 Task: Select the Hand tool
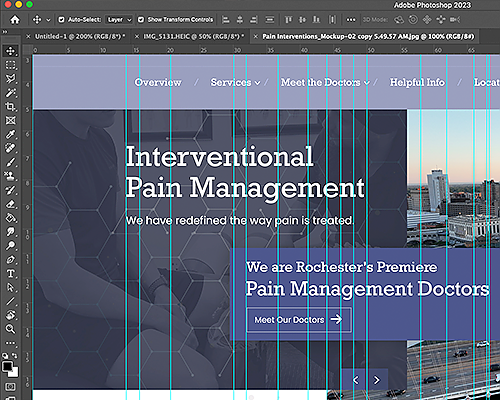[11, 315]
